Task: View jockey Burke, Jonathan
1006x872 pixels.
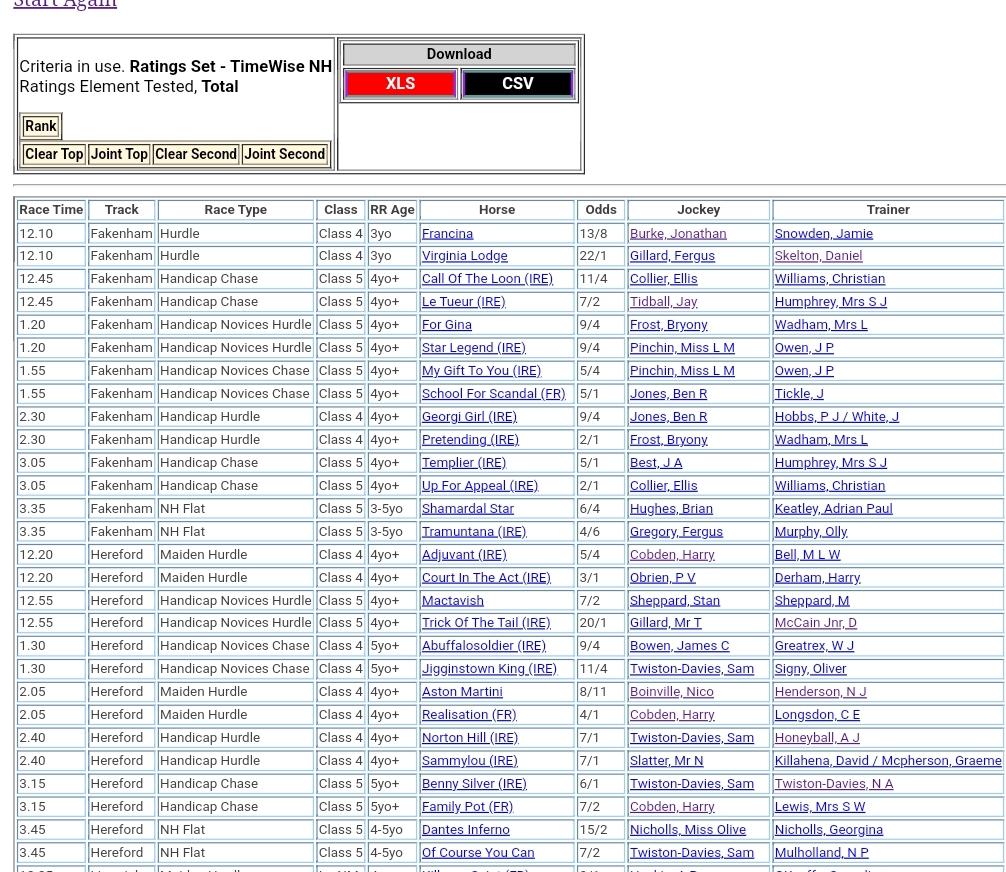Action: coord(677,233)
